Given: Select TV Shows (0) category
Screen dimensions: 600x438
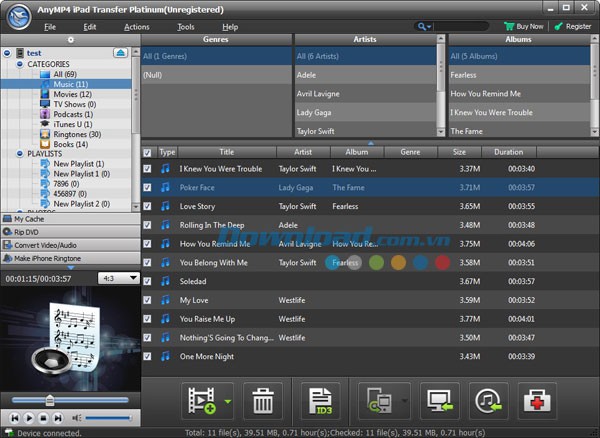Looking at the screenshot, I should tap(75, 104).
